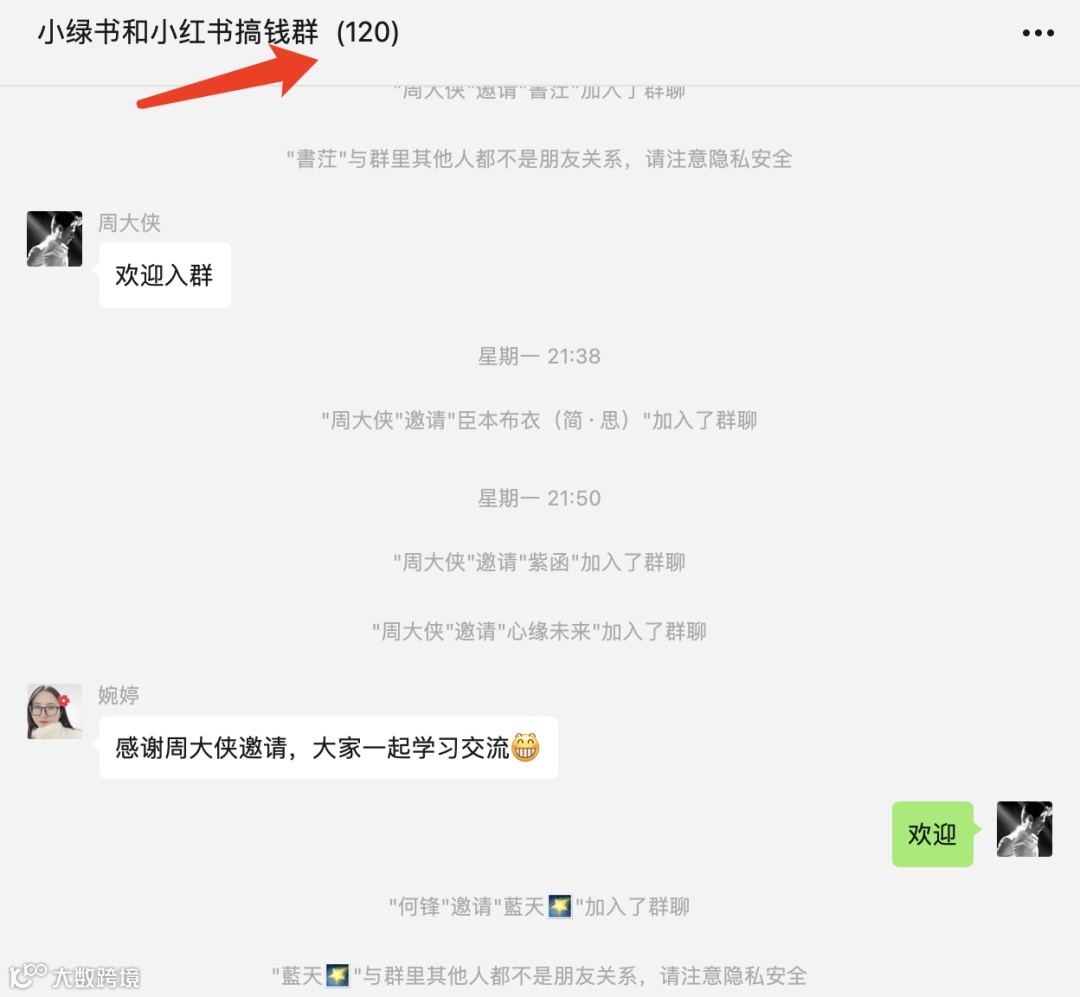The height and width of the screenshot is (997, 1080).
Task: Click 周大侠's avatar beside 欢迎入群
Action: (54, 239)
